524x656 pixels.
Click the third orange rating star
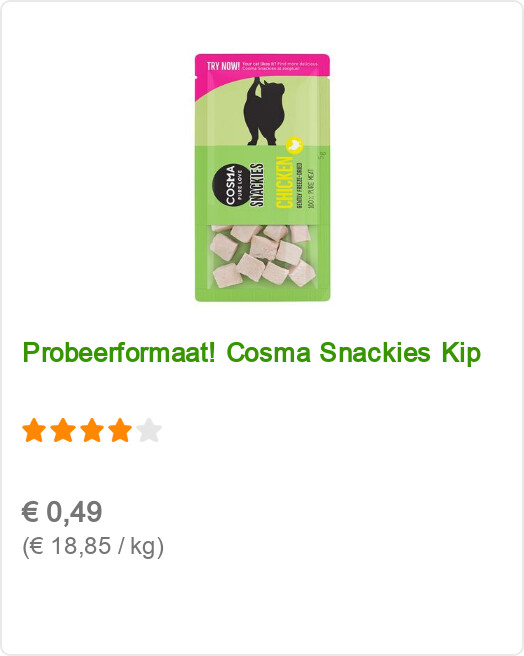coord(92,430)
